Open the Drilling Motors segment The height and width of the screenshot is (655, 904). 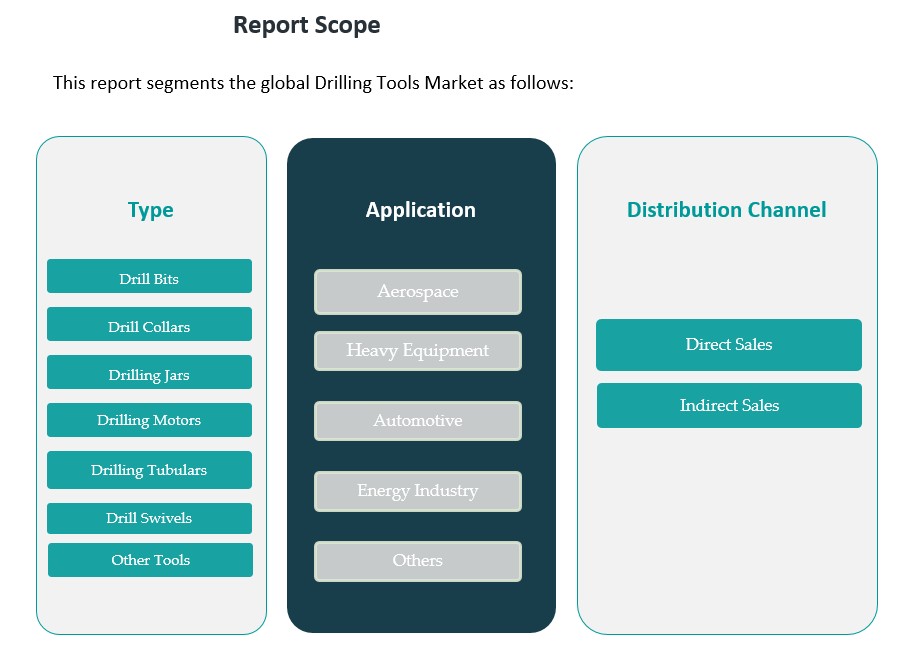pyautogui.click(x=149, y=420)
